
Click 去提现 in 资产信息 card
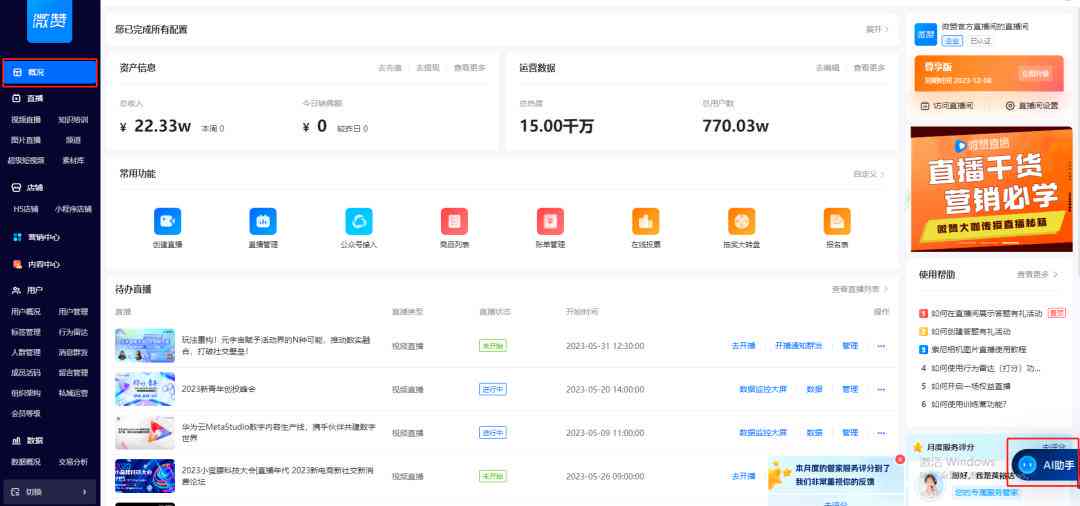[x=428, y=67]
